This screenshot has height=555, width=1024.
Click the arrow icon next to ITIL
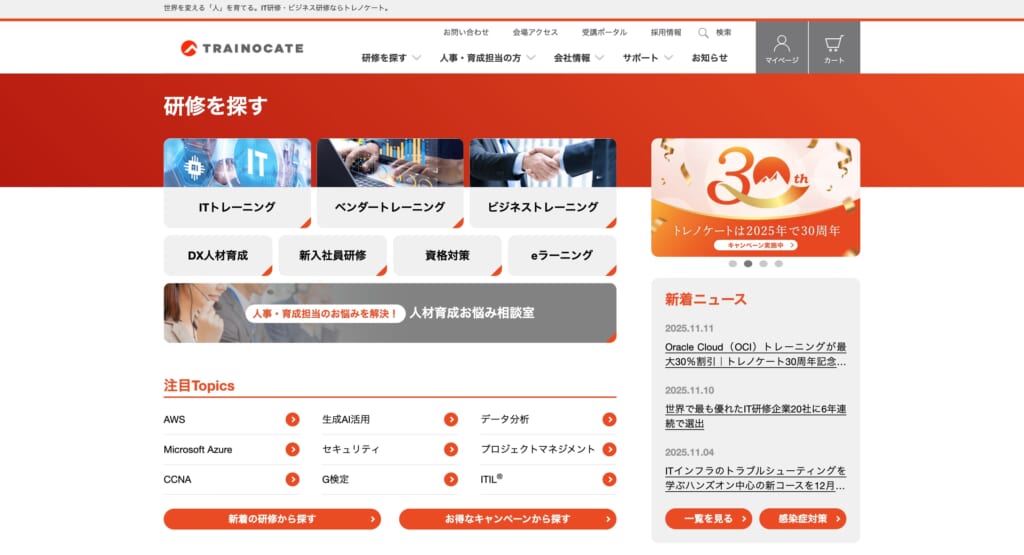tap(609, 479)
